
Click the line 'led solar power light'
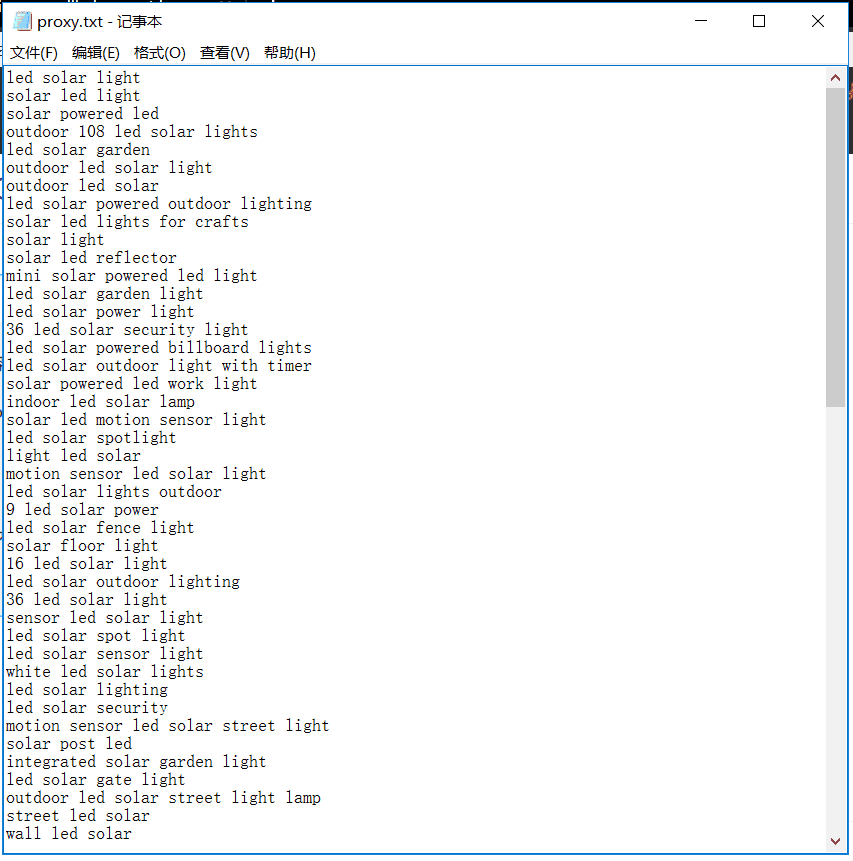[x=101, y=312]
